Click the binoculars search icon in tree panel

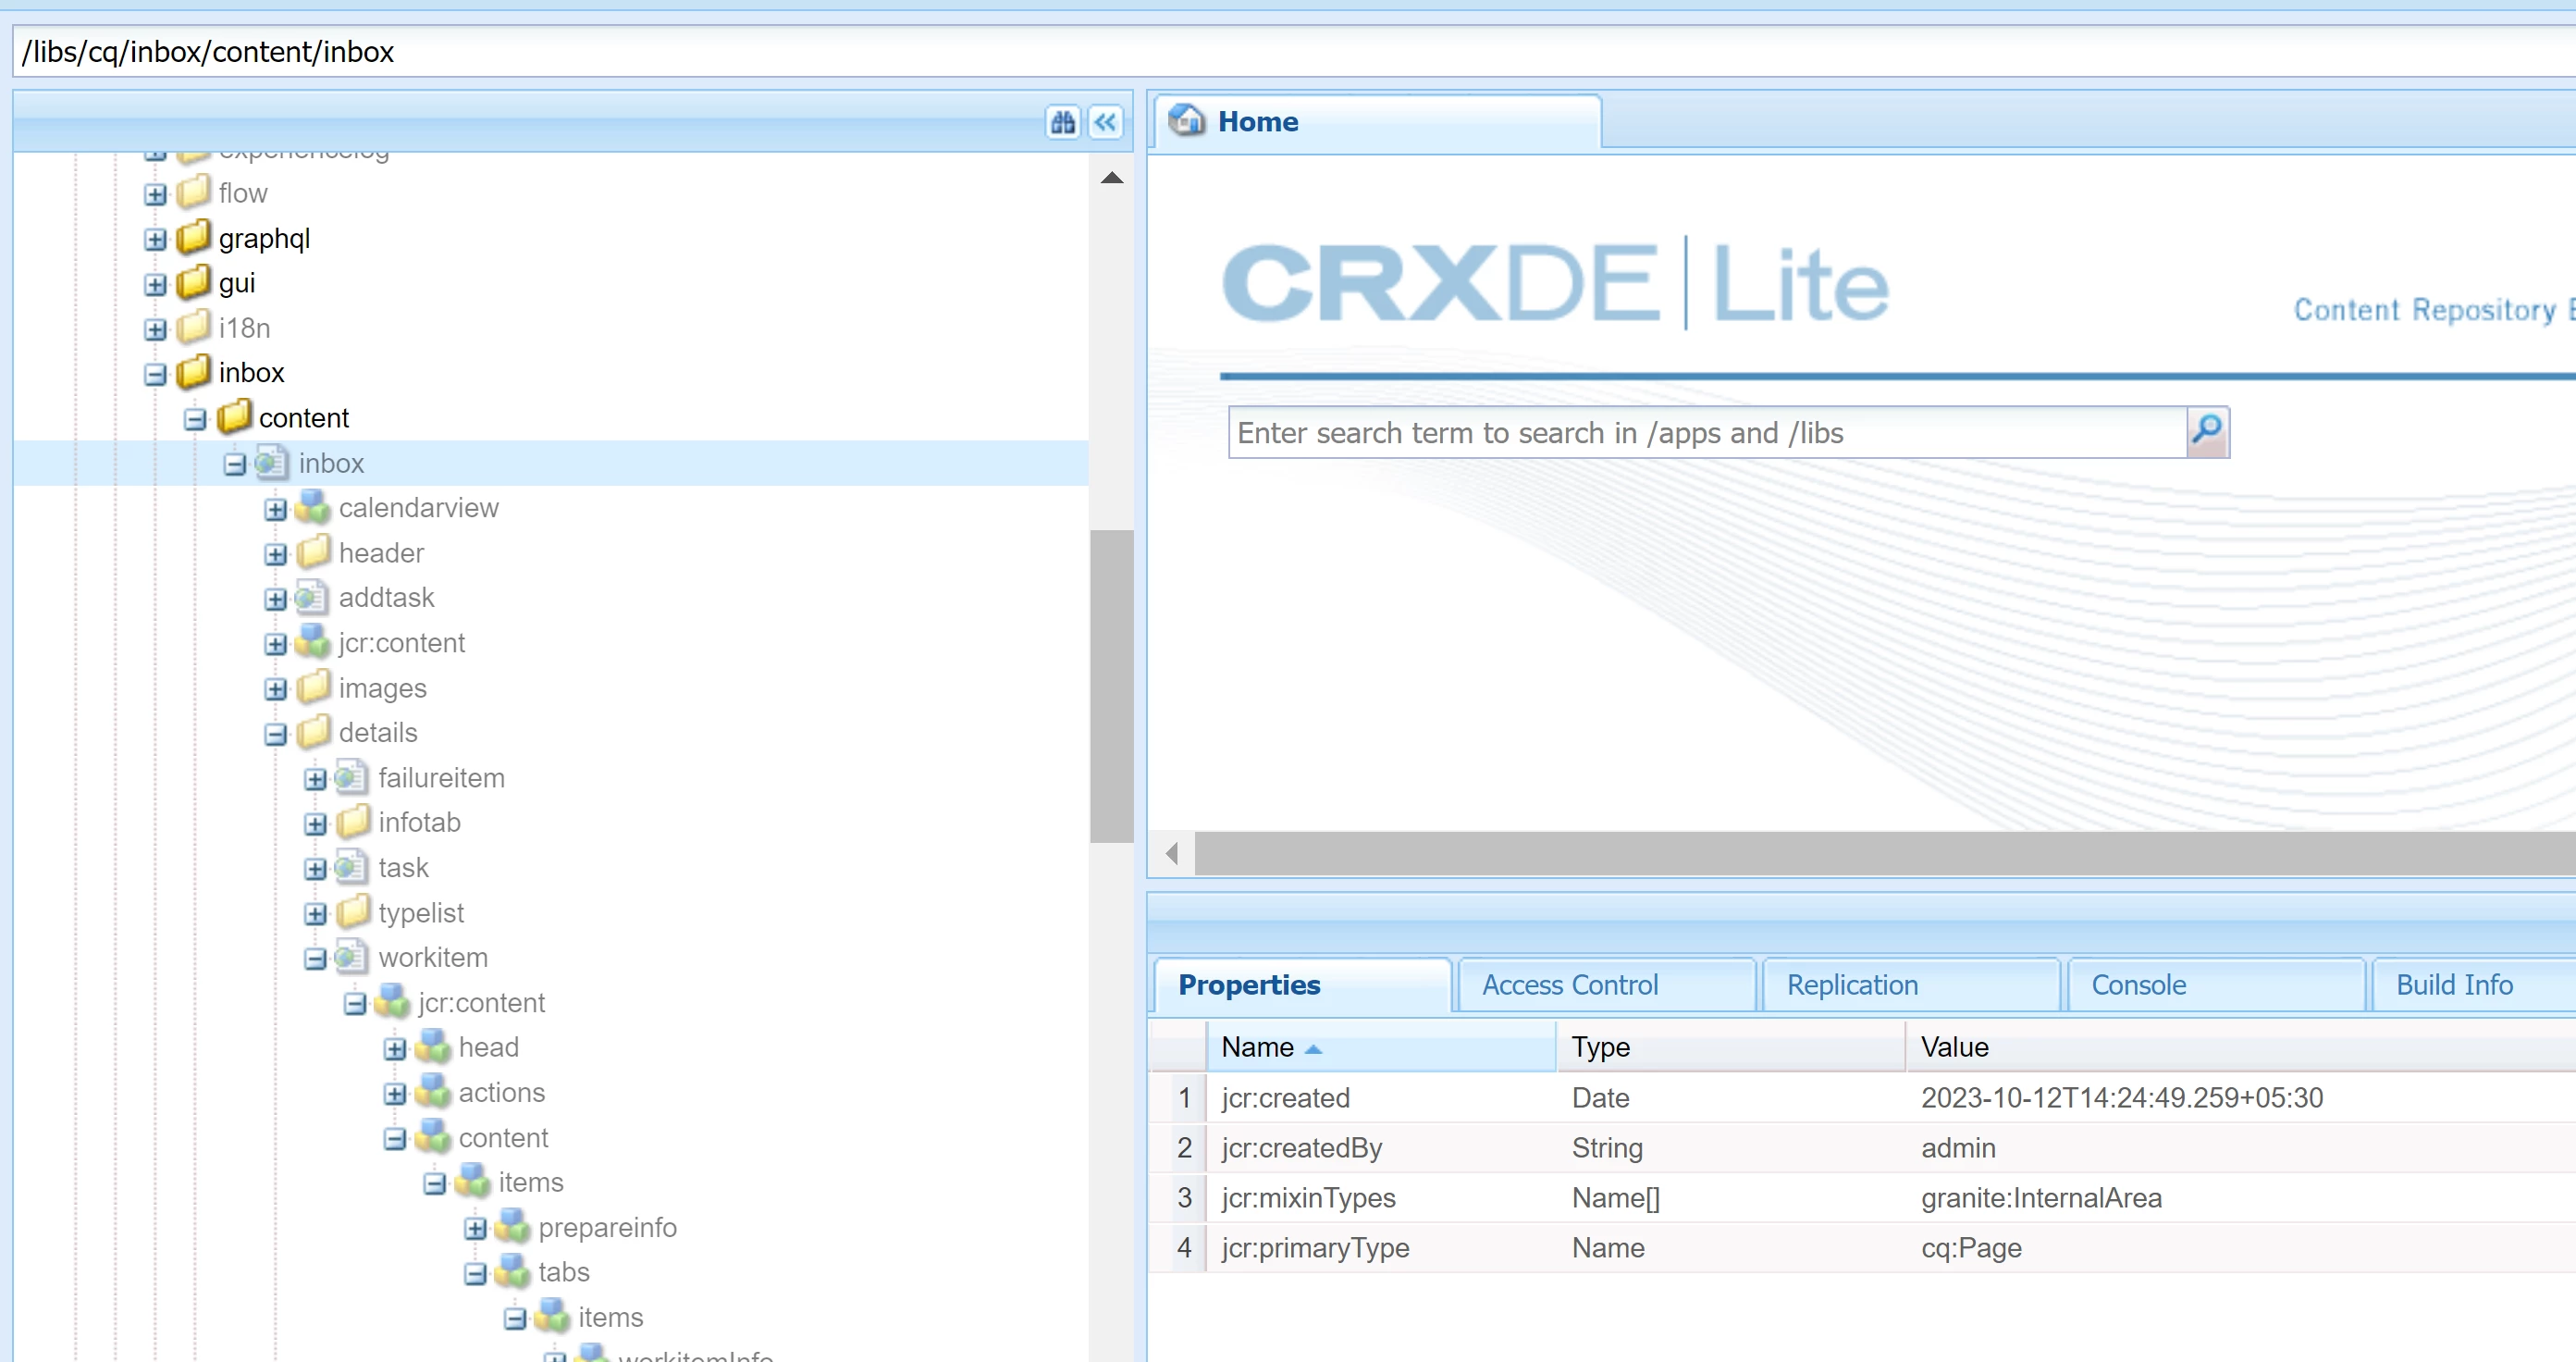(x=1062, y=122)
